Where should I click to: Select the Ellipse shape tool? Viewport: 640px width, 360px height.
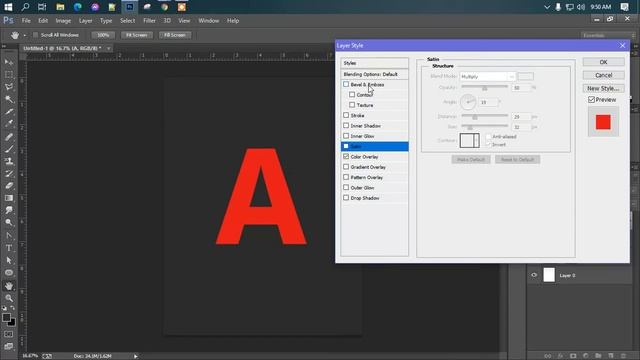click(x=9, y=272)
